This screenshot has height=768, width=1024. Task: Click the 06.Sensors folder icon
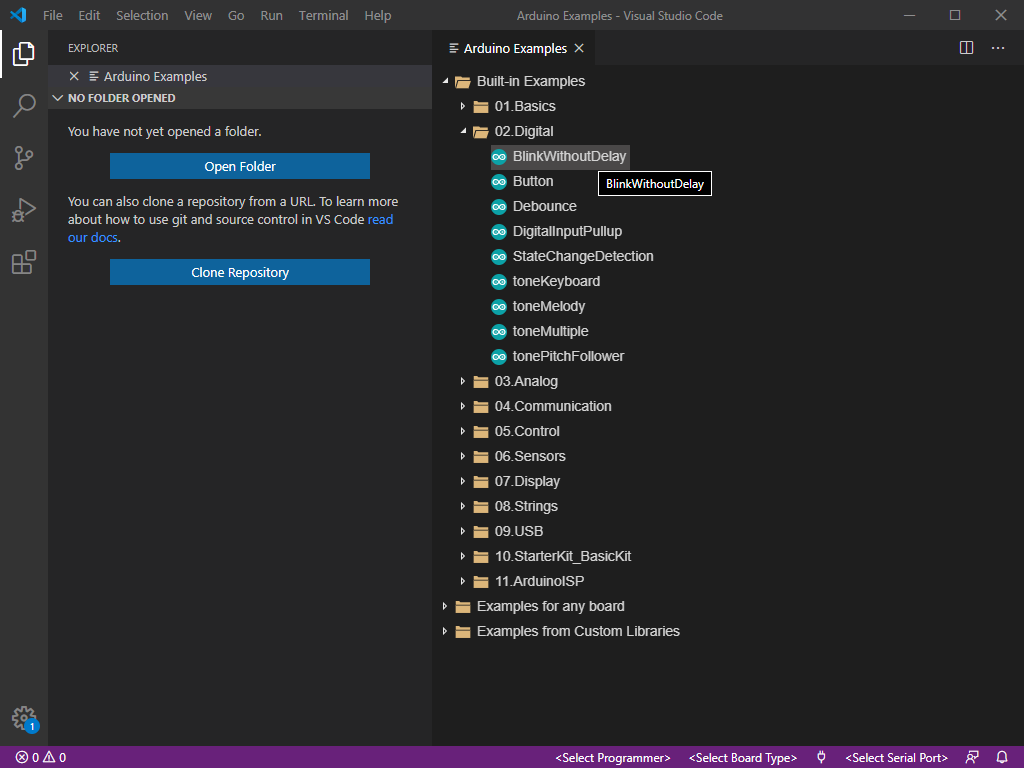coord(481,456)
